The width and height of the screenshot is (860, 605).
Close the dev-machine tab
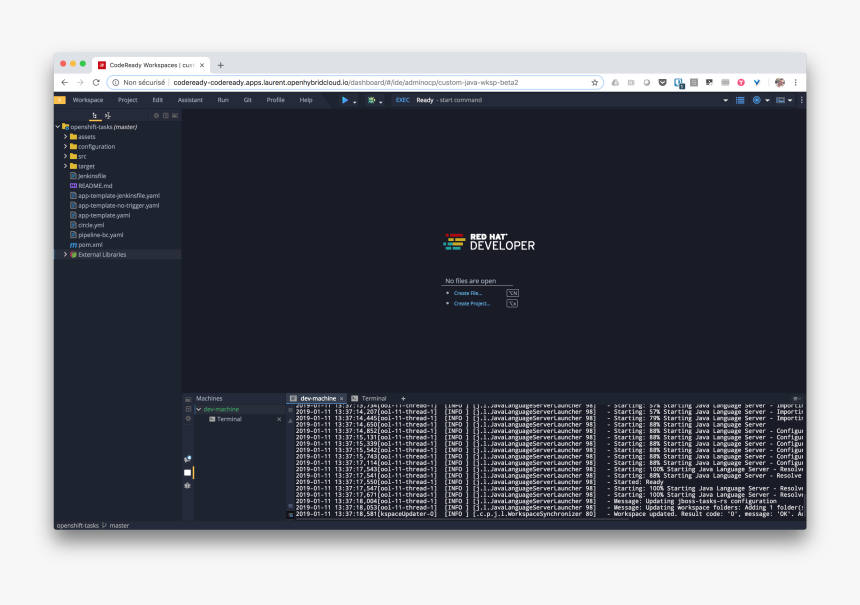341,399
